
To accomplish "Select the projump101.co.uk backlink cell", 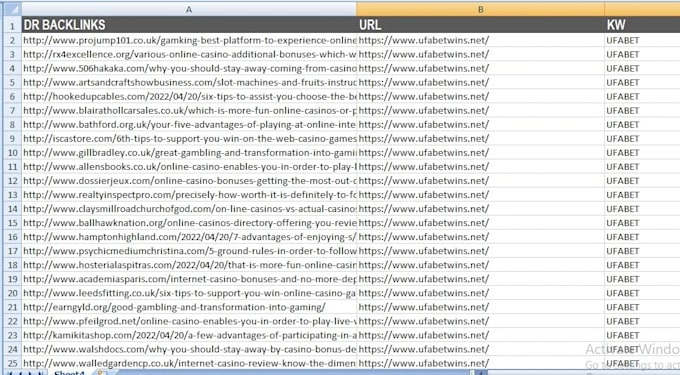I will click(189, 40).
